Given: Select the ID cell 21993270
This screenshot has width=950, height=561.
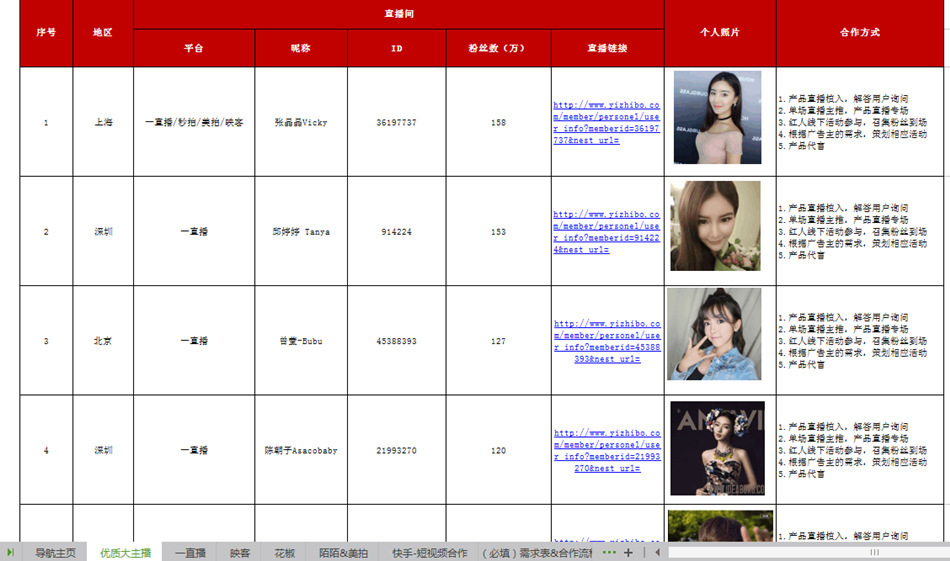Looking at the screenshot, I should coord(396,450).
